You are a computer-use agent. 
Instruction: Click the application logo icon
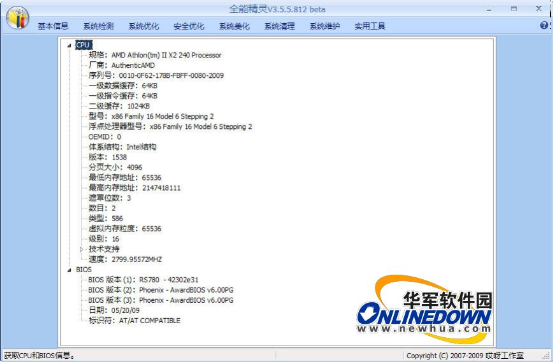(17, 18)
